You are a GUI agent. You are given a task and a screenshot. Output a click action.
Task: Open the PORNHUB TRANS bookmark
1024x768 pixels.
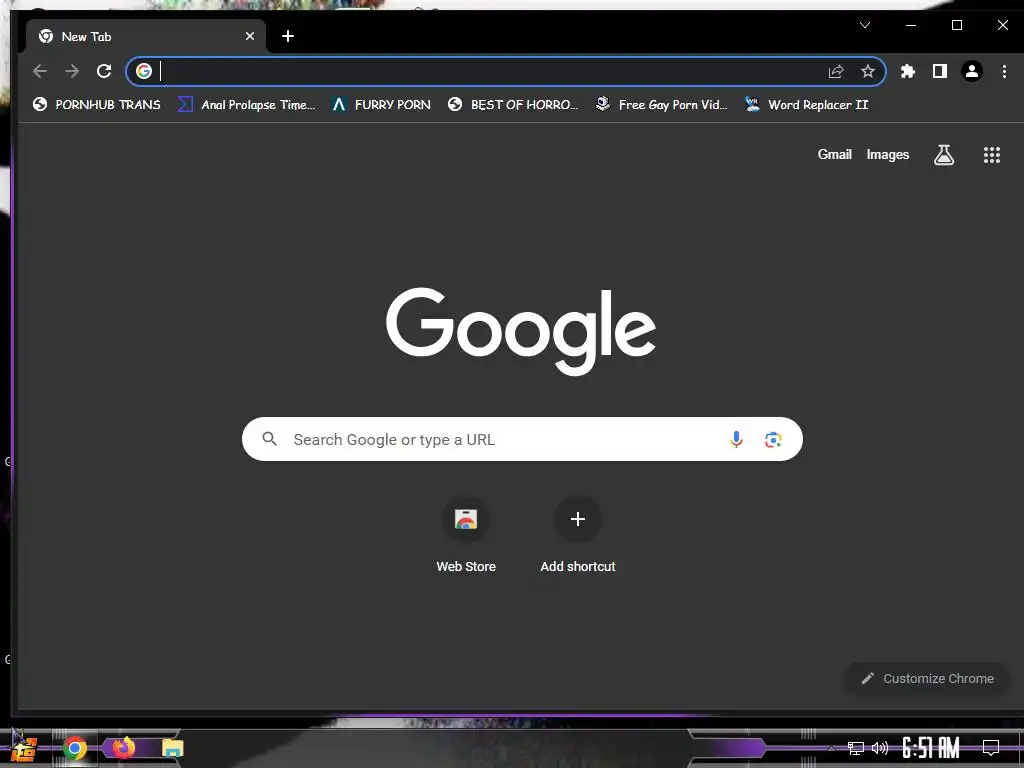[x=97, y=104]
